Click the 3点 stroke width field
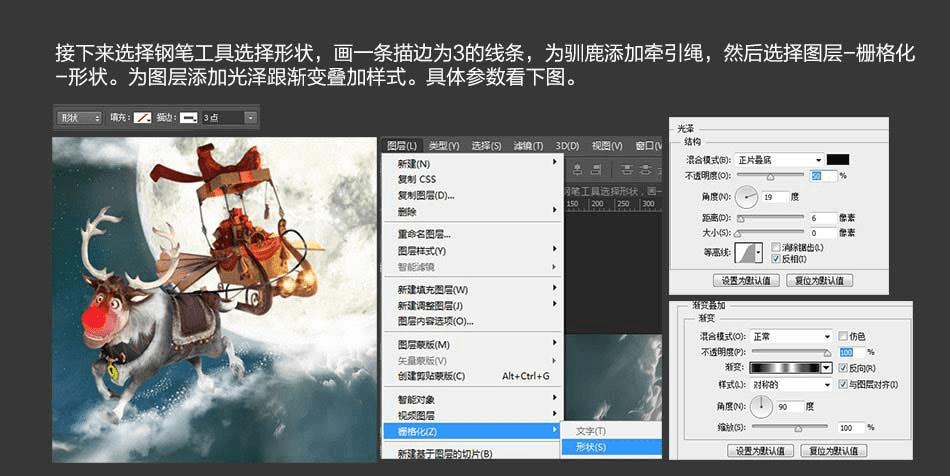The height and width of the screenshot is (476, 950). point(222,117)
